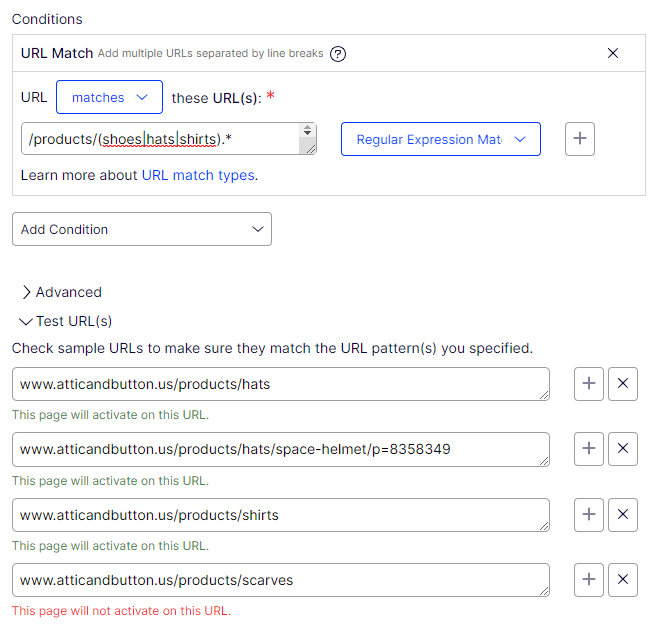The height and width of the screenshot is (627, 656).
Task: Click the products/scarves test URL field
Action: 280,580
